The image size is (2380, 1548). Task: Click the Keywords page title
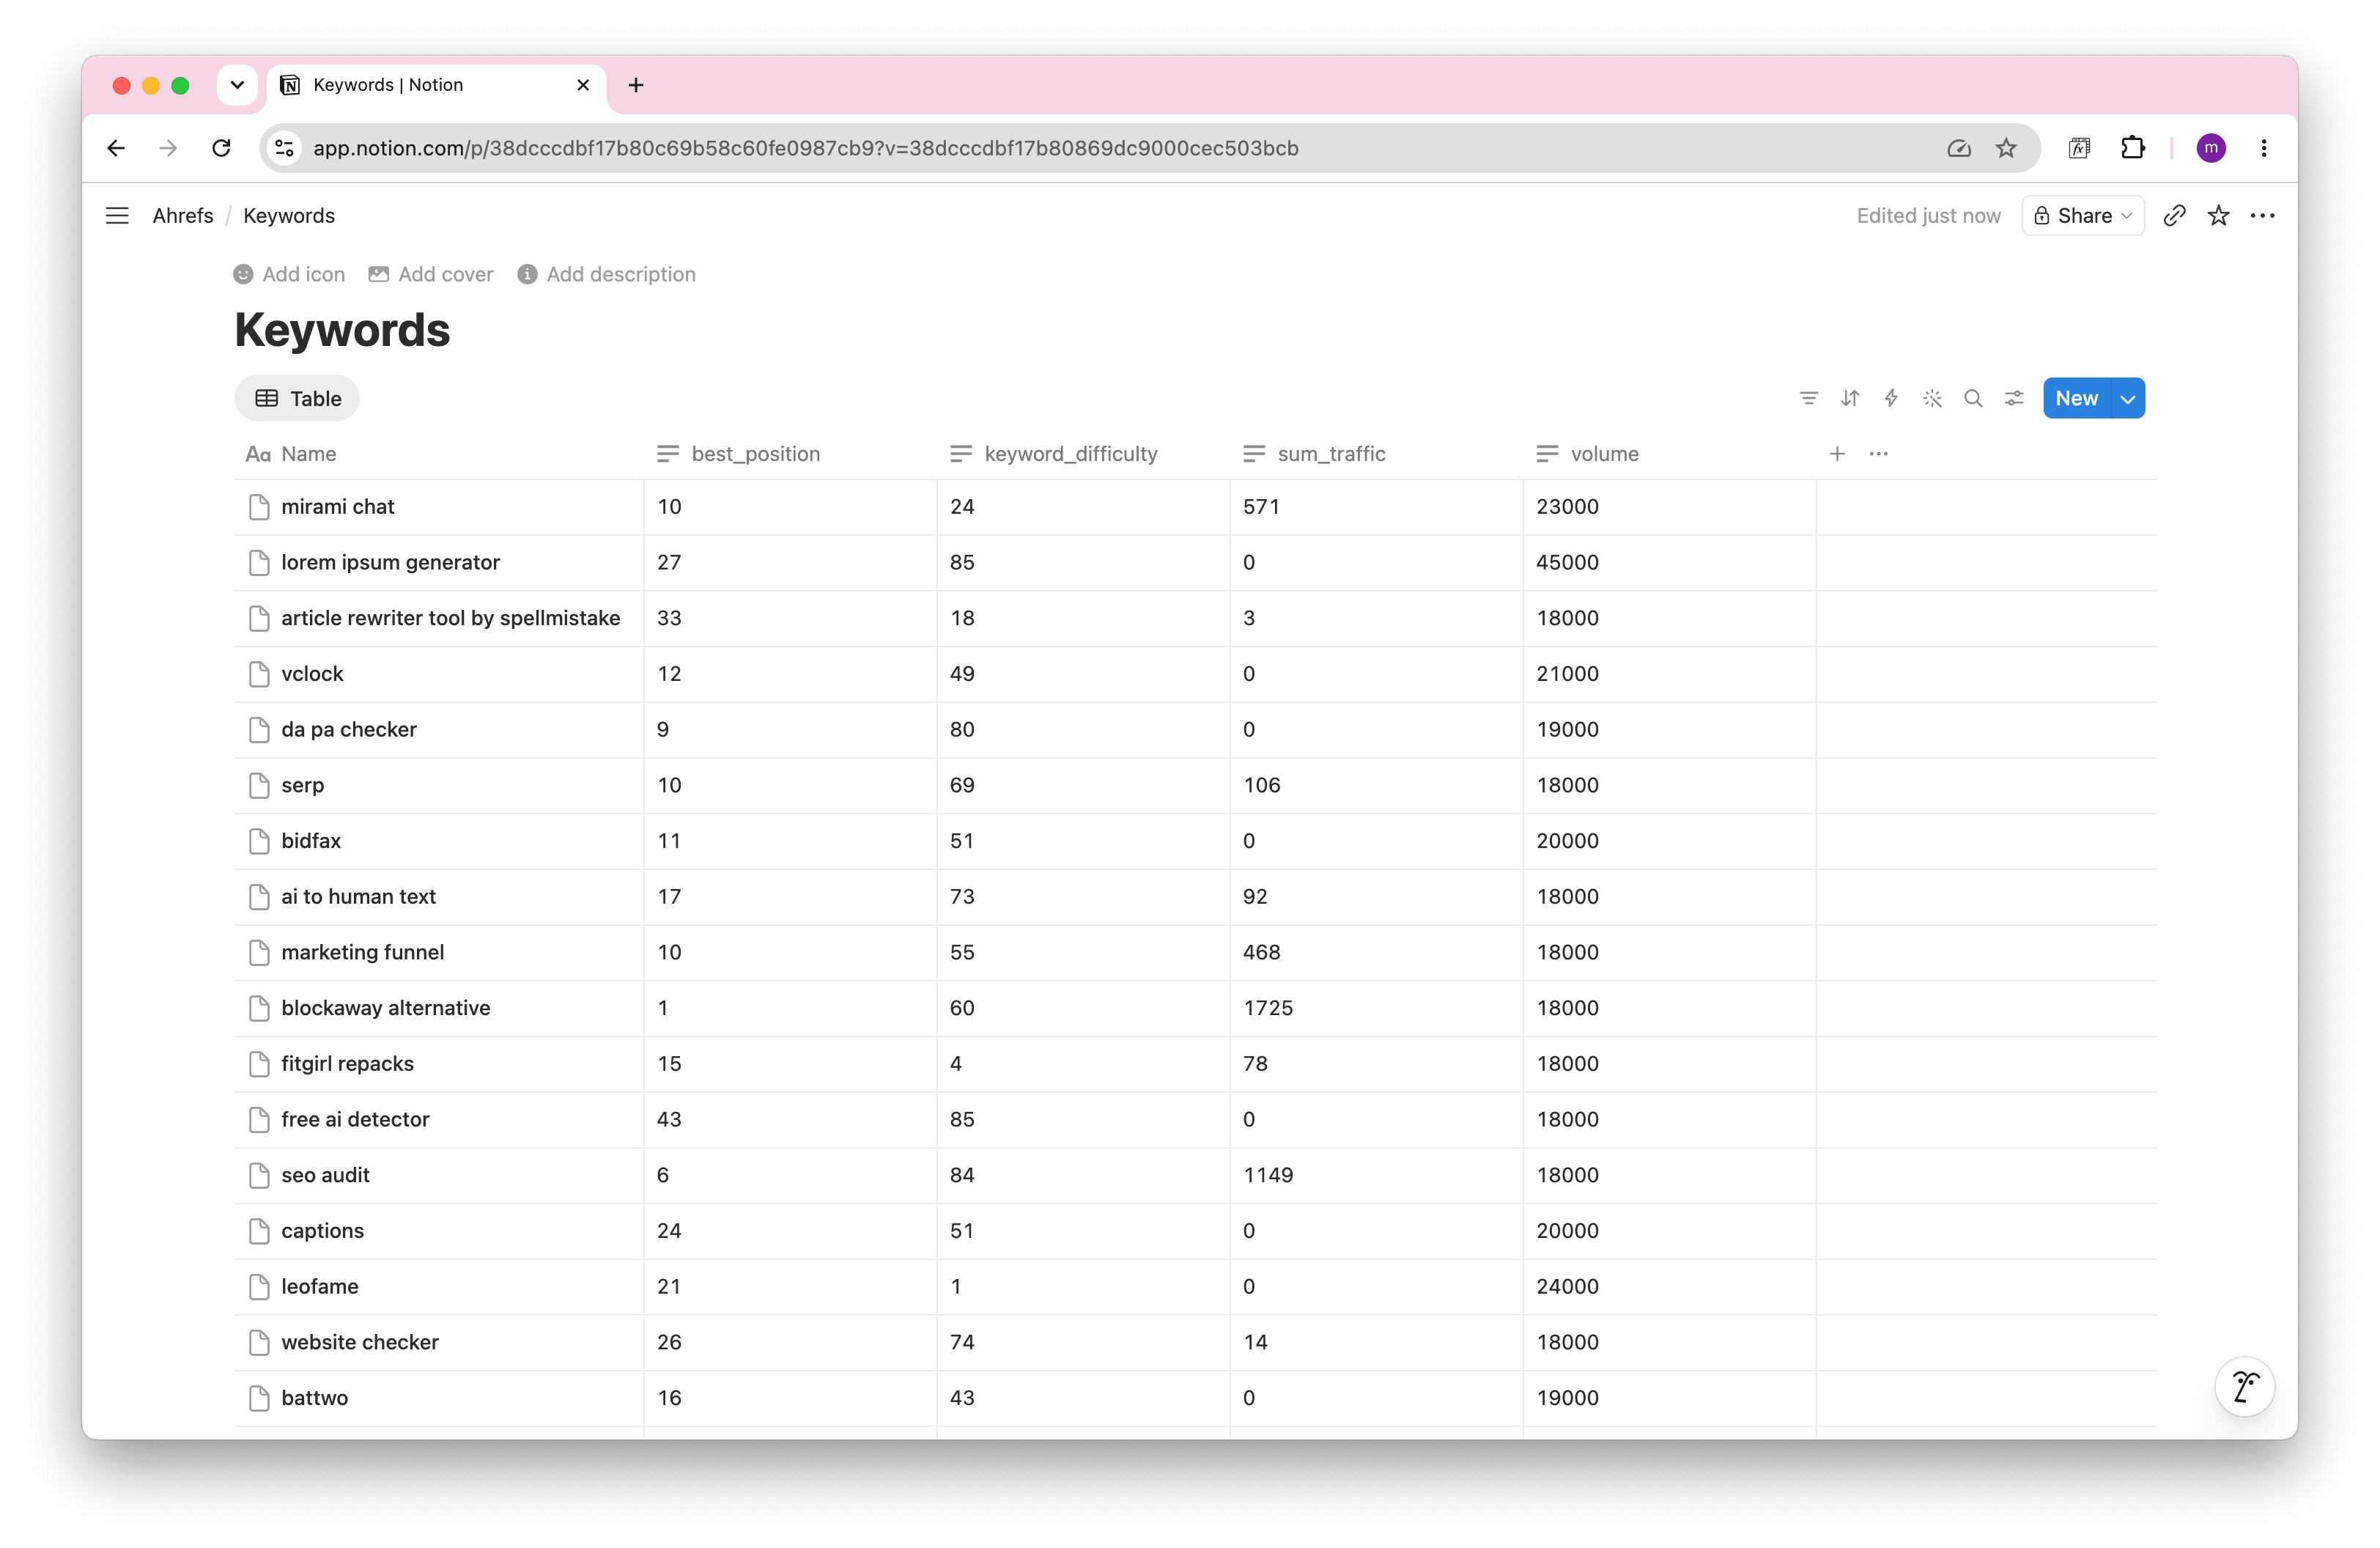point(342,330)
